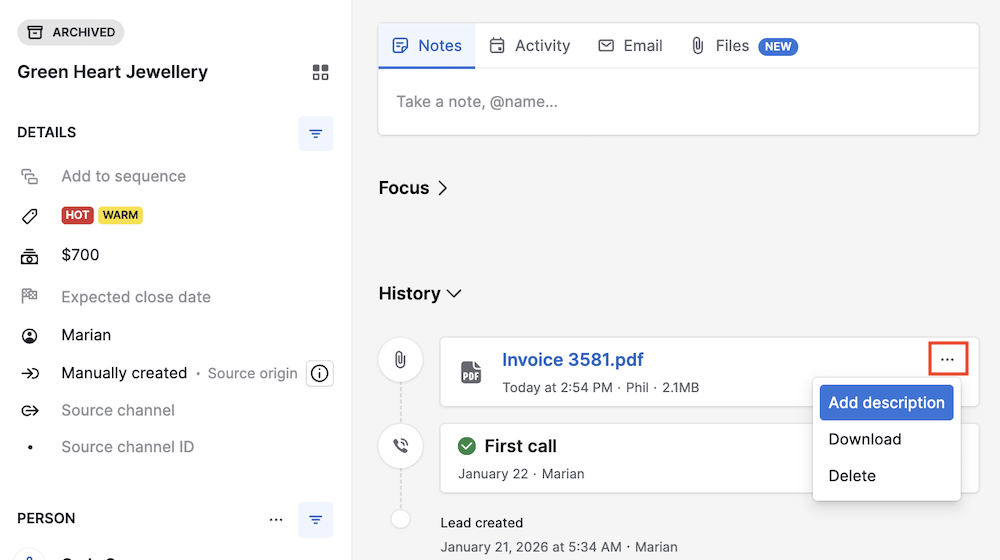
Task: Open the Details filter icon button
Action: coord(316,133)
